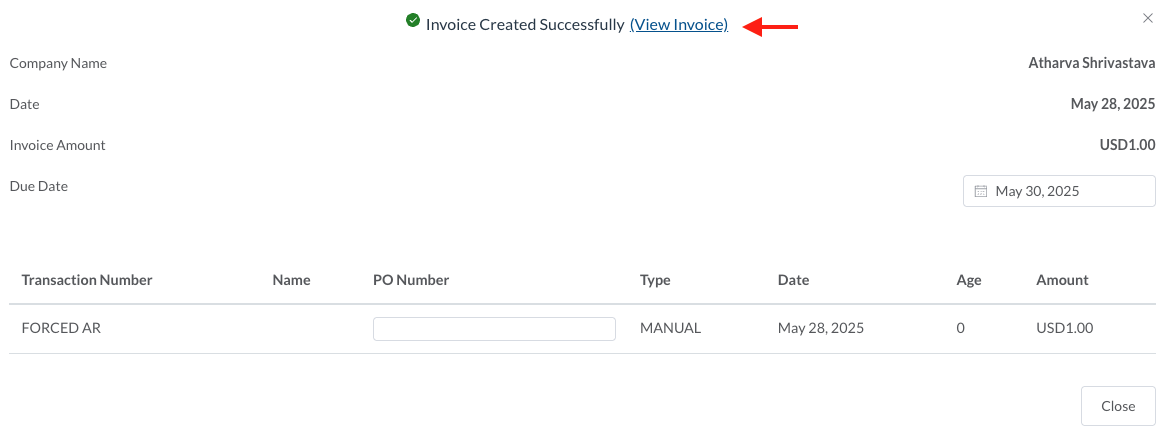Screen dimensions: 1168x434
Task: Click the green success checkmark icon
Action: point(412,20)
